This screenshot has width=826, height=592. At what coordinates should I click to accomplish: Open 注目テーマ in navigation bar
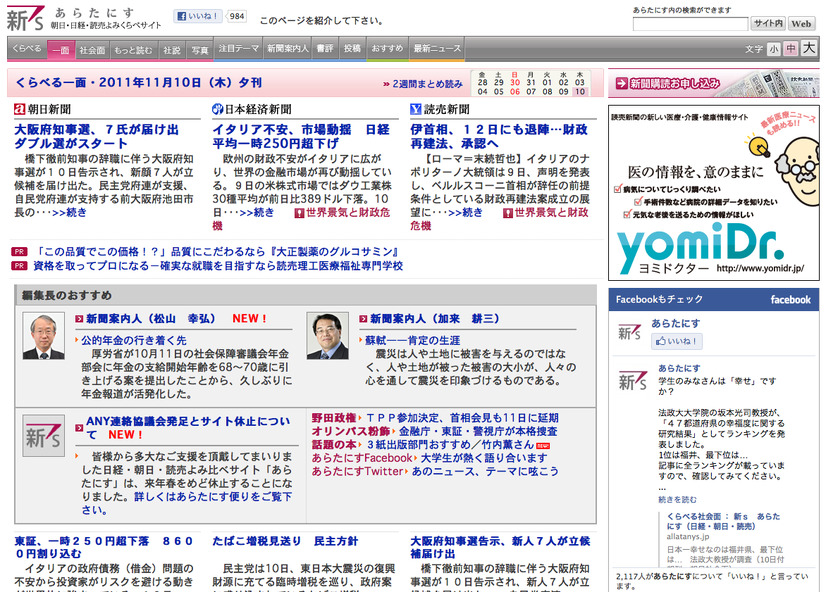(239, 48)
